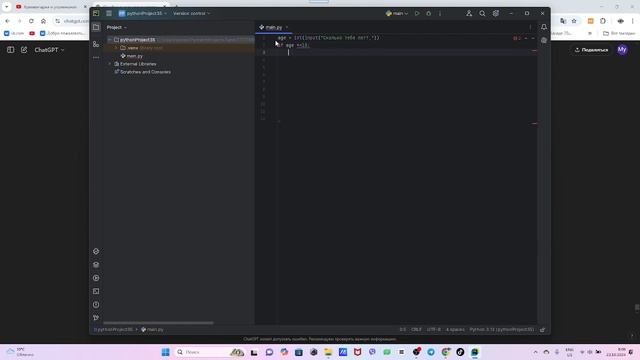Click PyCharm logo icon in title bar
Image resolution: width=640 pixels, height=360 pixels.
[96, 13]
